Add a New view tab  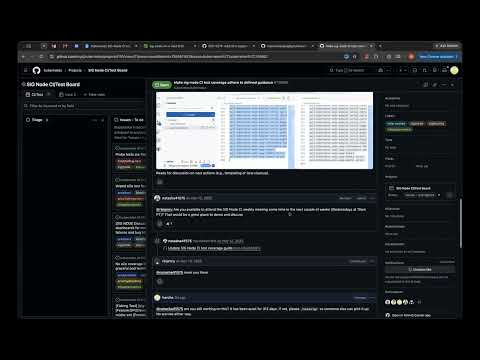pyautogui.click(x=94, y=95)
